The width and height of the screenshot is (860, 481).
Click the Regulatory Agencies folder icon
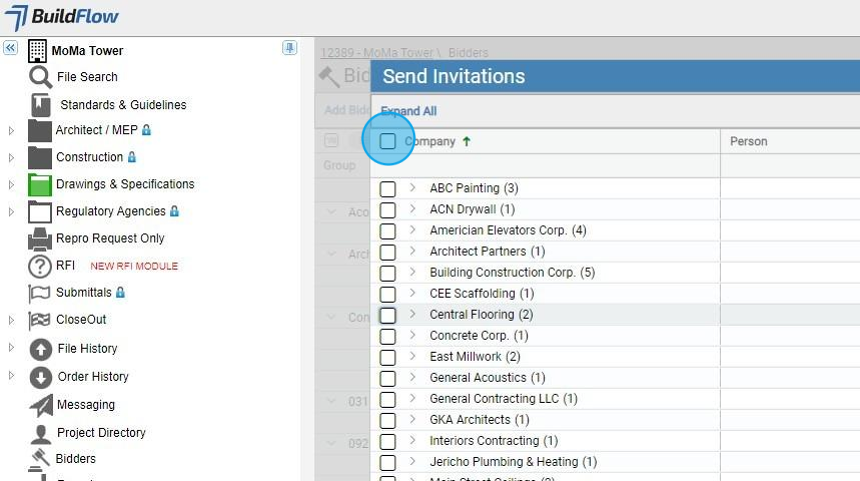[39, 212]
